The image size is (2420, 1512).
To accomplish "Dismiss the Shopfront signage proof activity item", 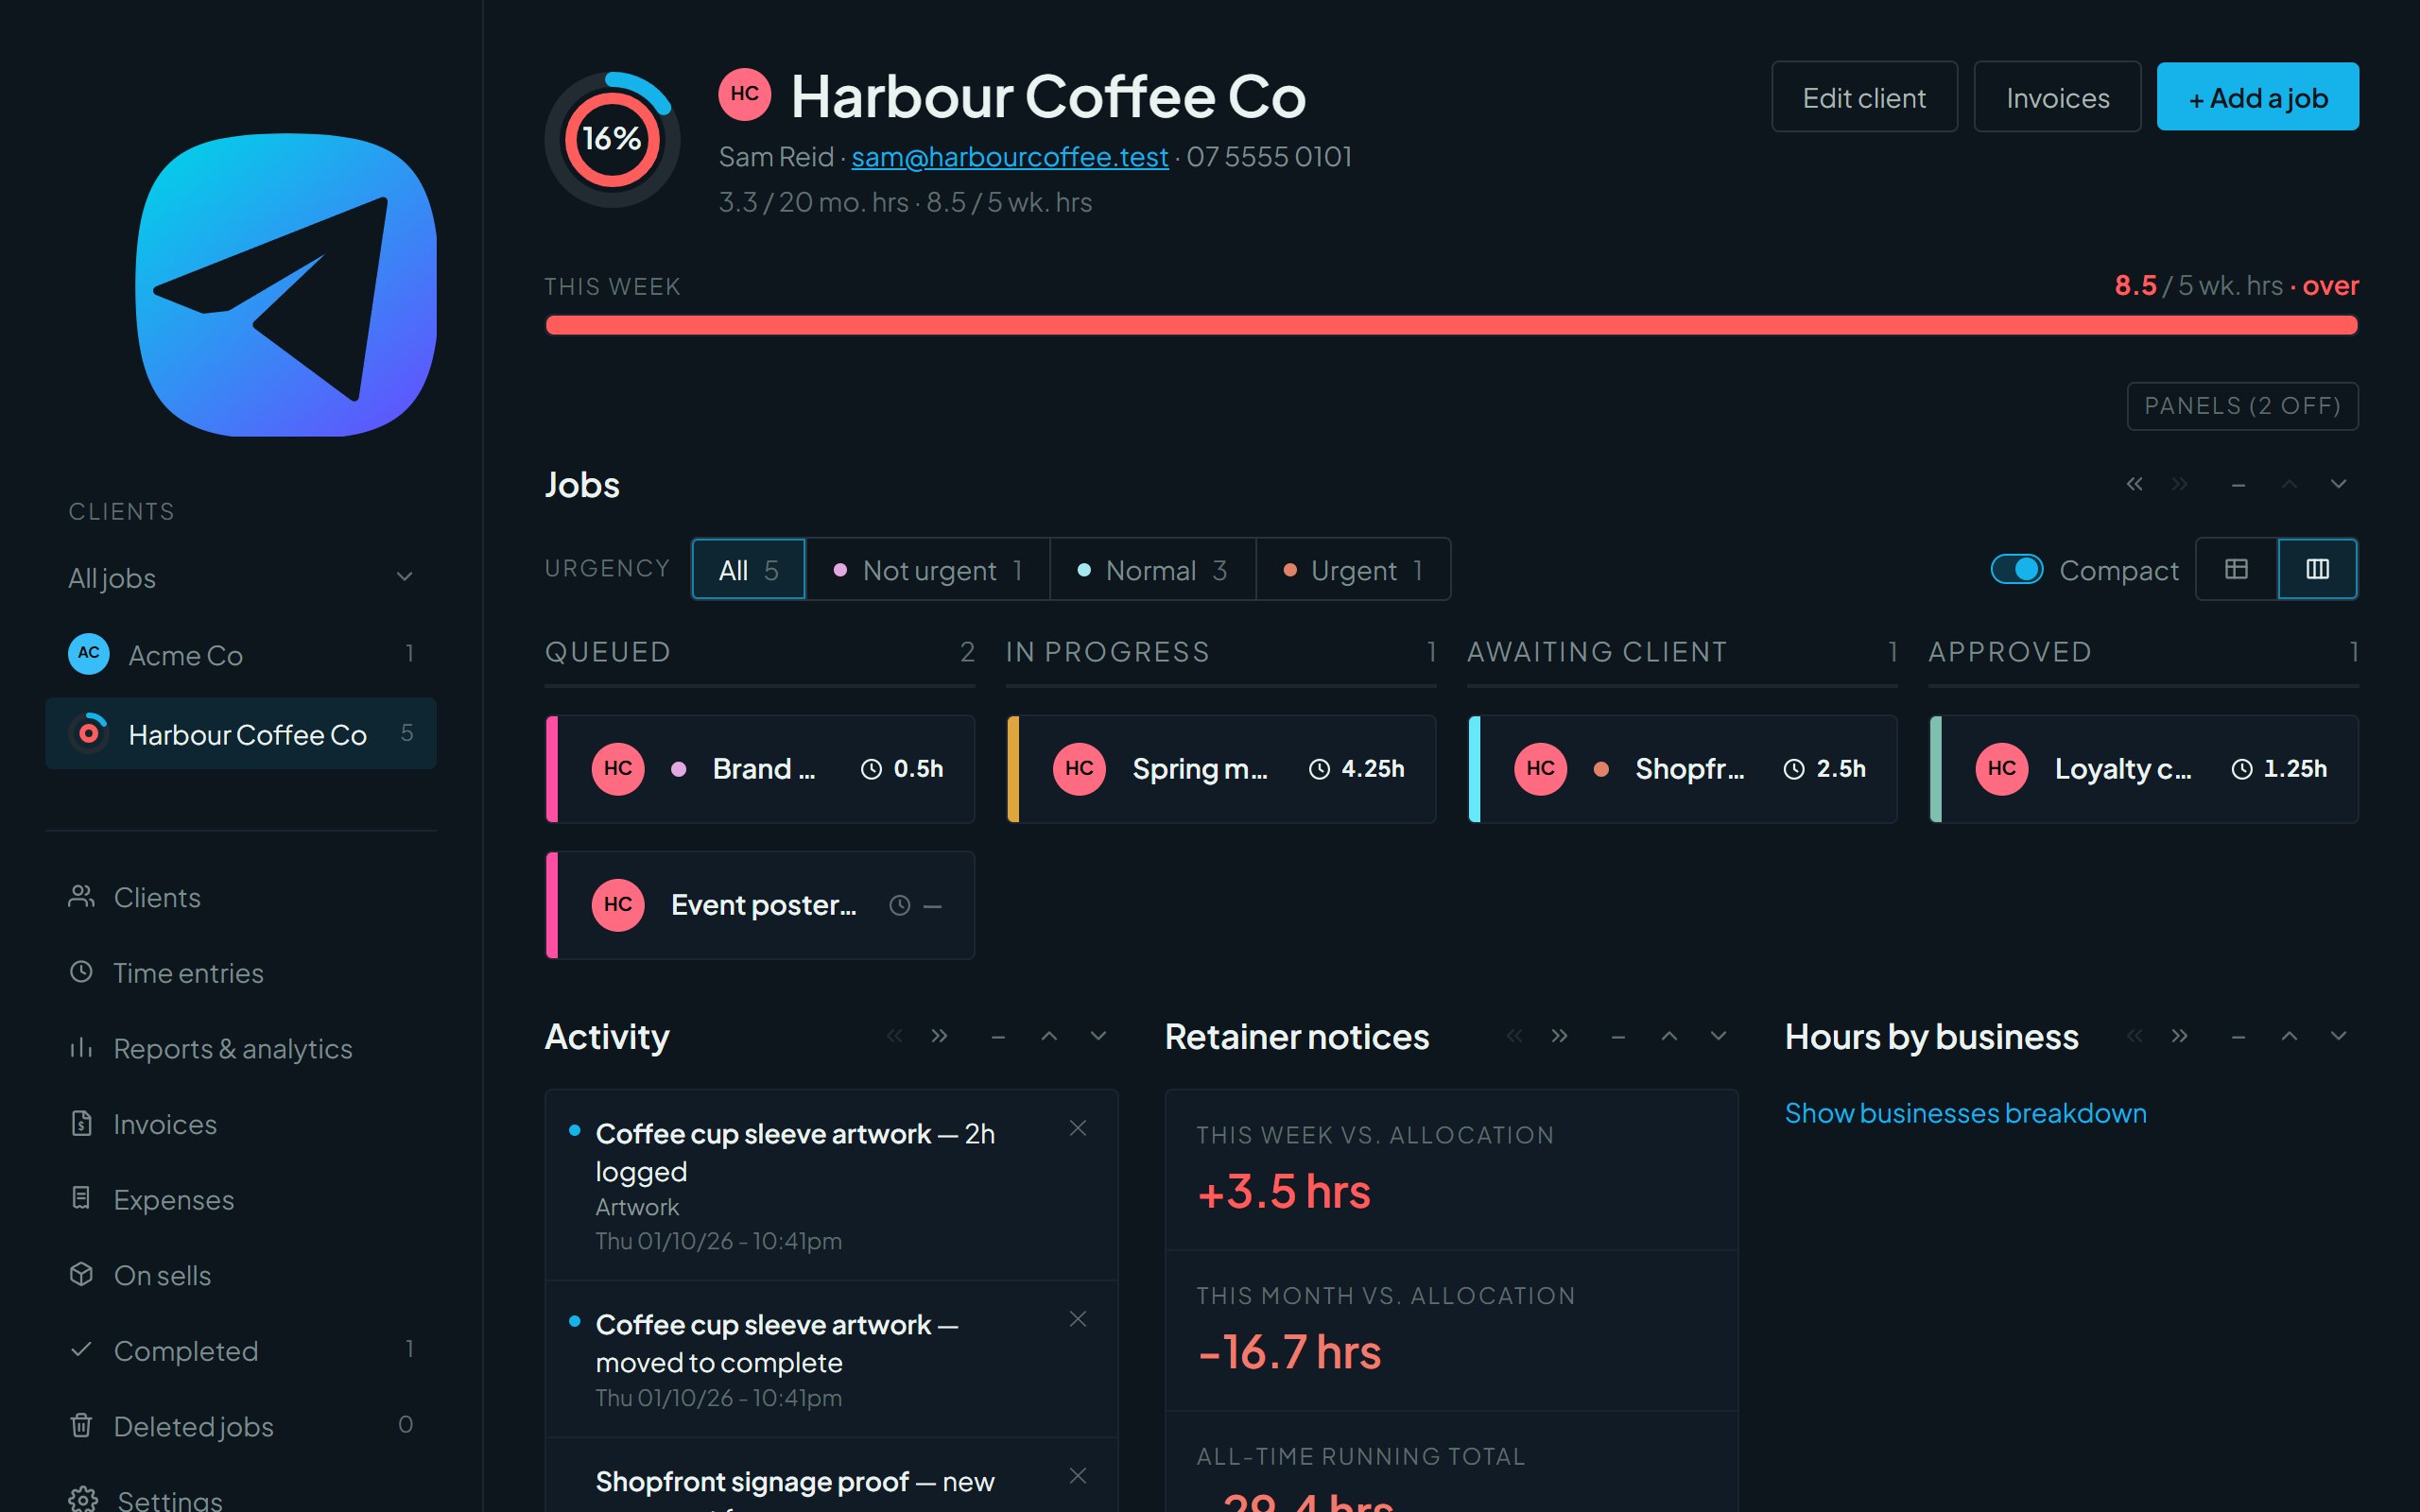I will 1078,1476.
